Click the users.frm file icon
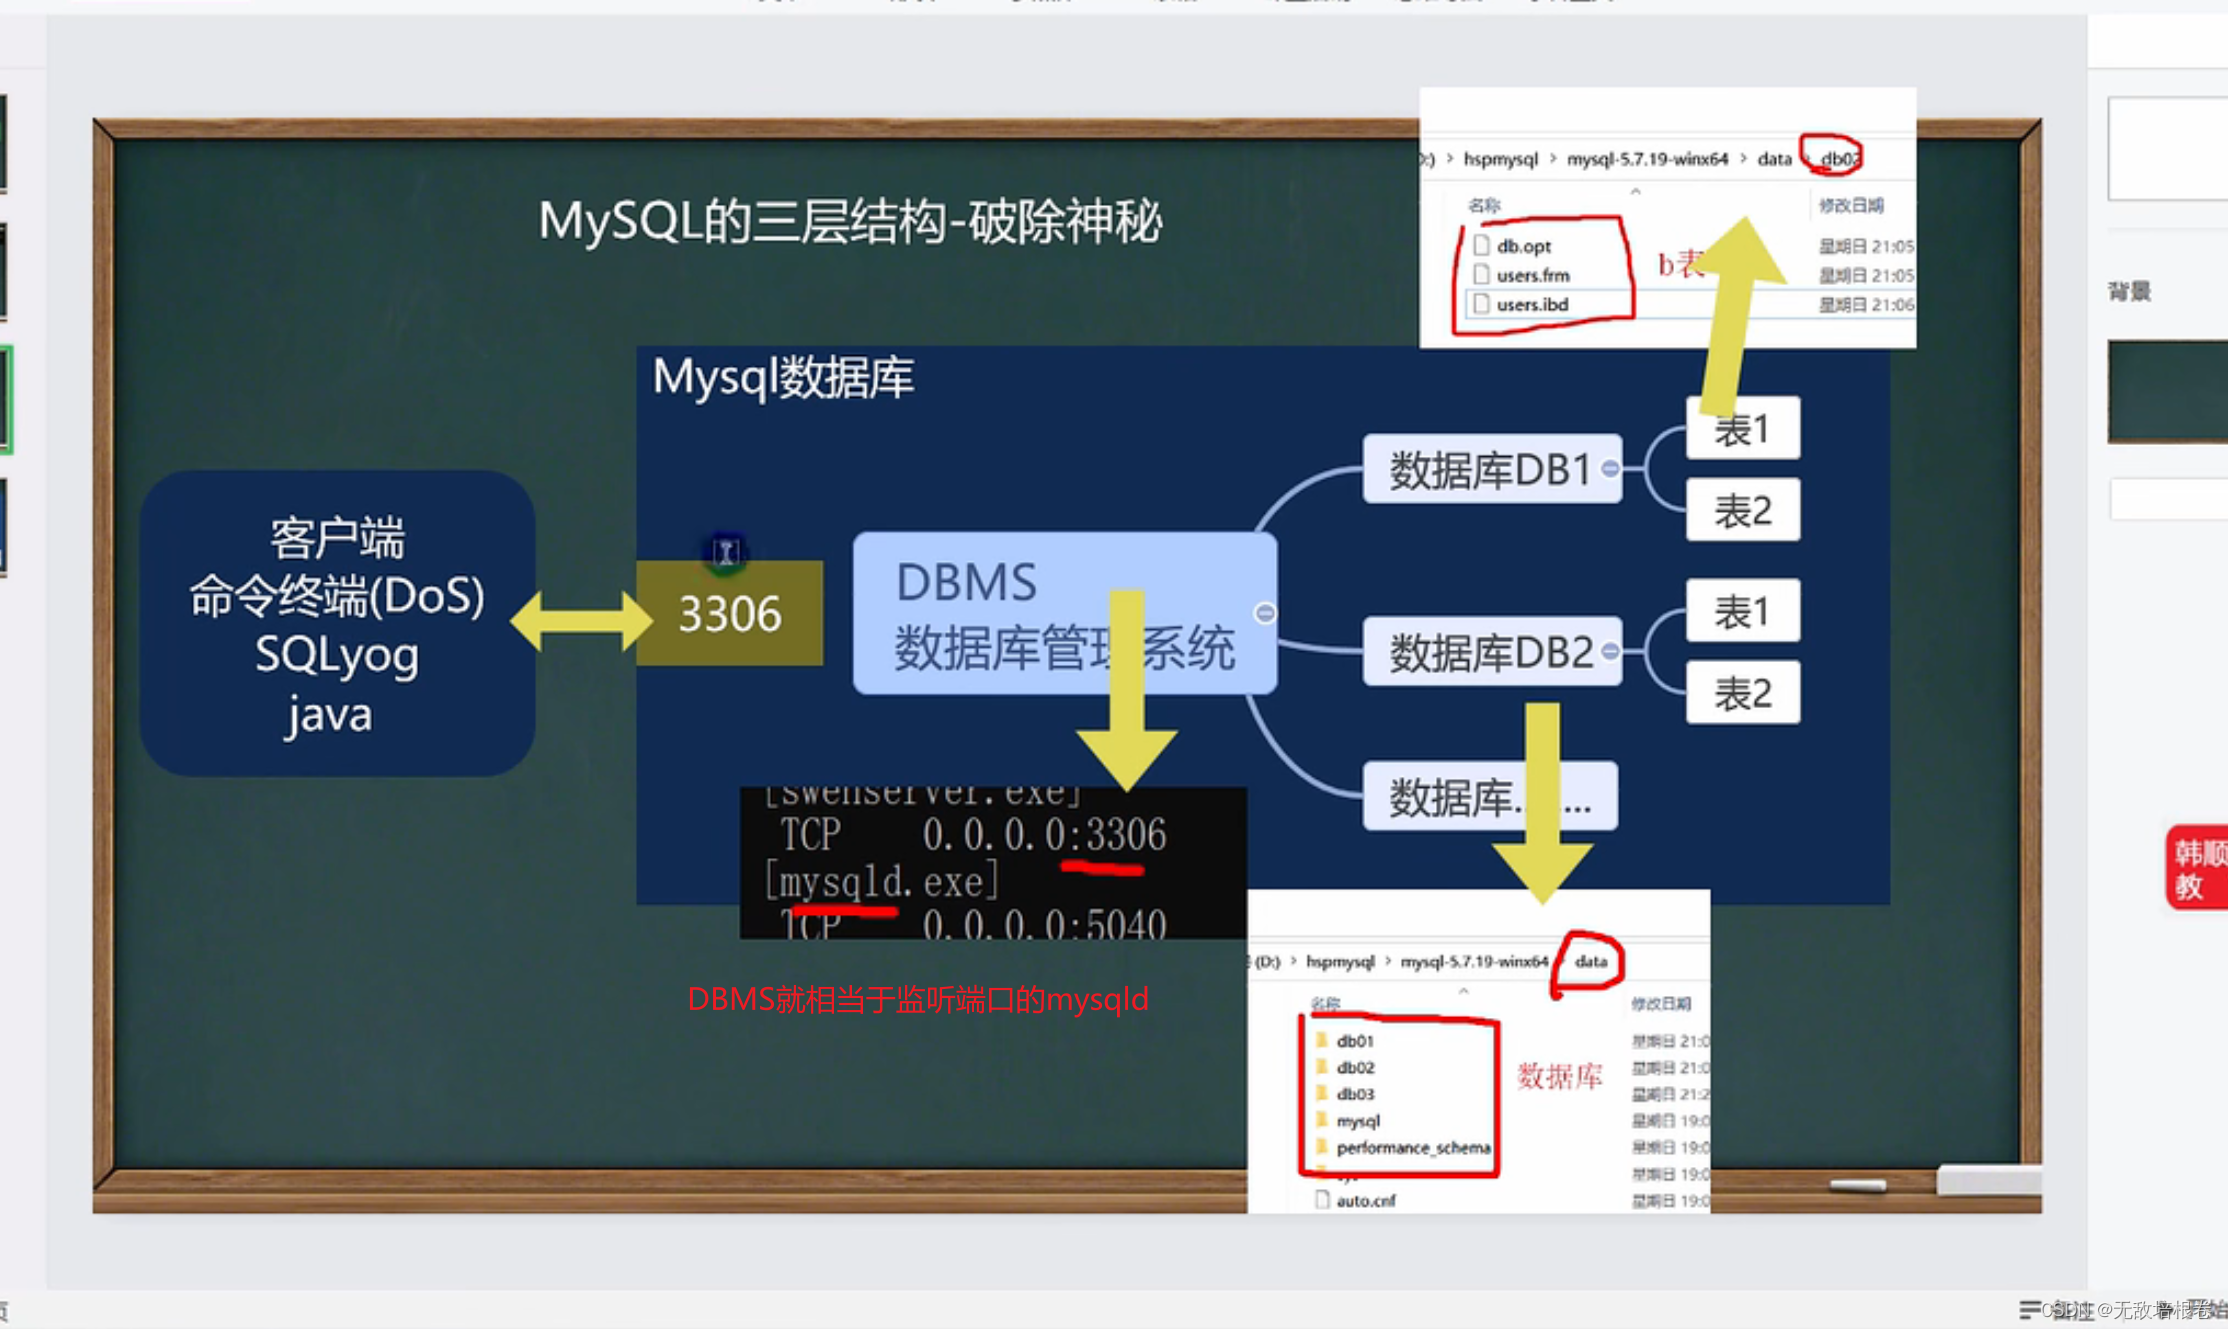The image size is (2228, 1329). (x=1481, y=274)
